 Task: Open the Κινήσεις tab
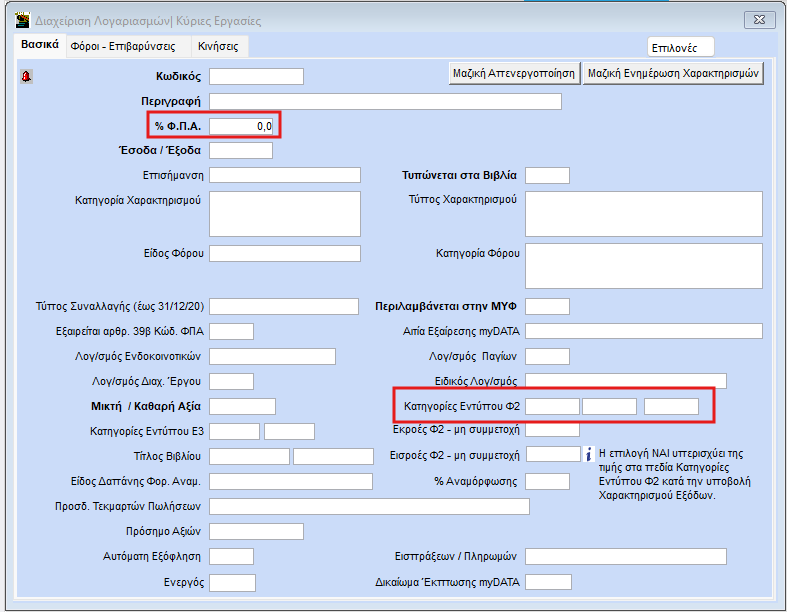(x=220, y=47)
